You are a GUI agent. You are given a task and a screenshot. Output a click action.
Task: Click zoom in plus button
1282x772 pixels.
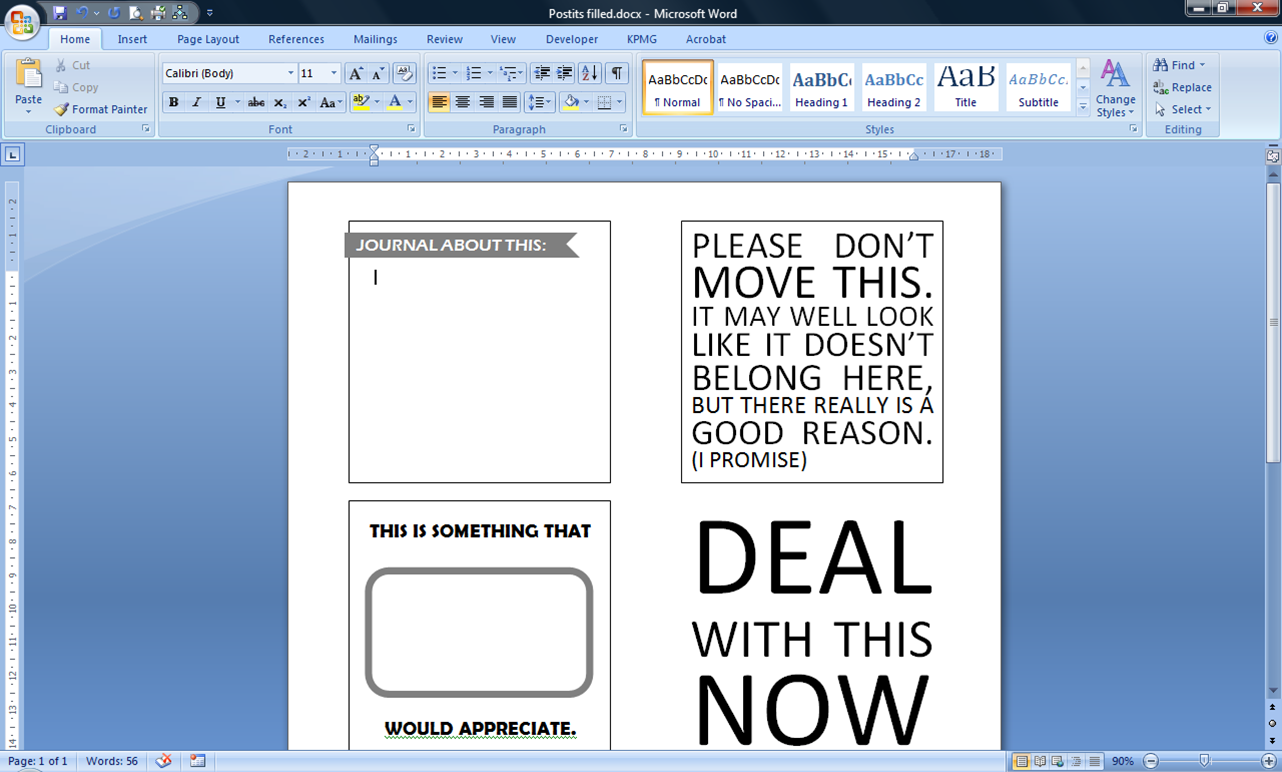pyautogui.click(x=1269, y=761)
